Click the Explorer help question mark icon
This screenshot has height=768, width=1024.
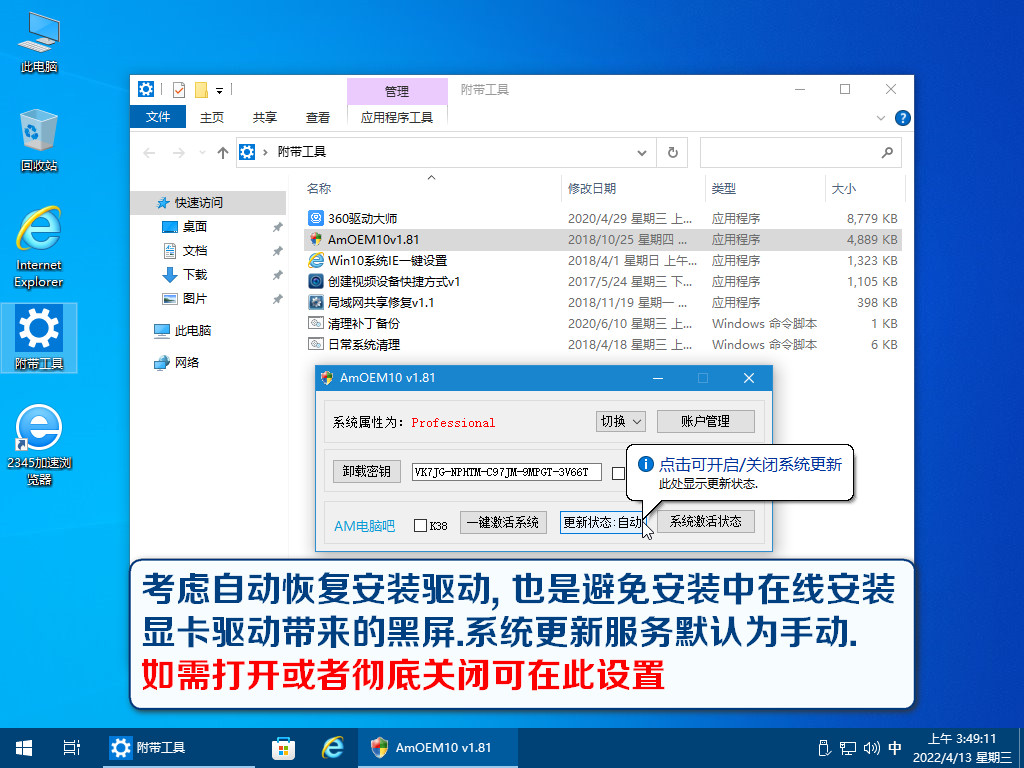pos(903,118)
